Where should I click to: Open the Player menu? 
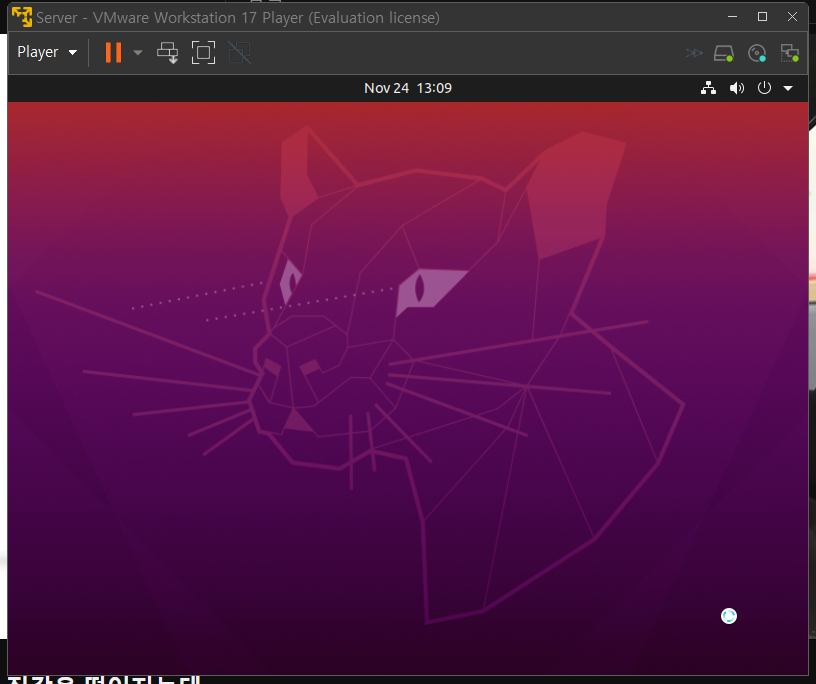47,52
